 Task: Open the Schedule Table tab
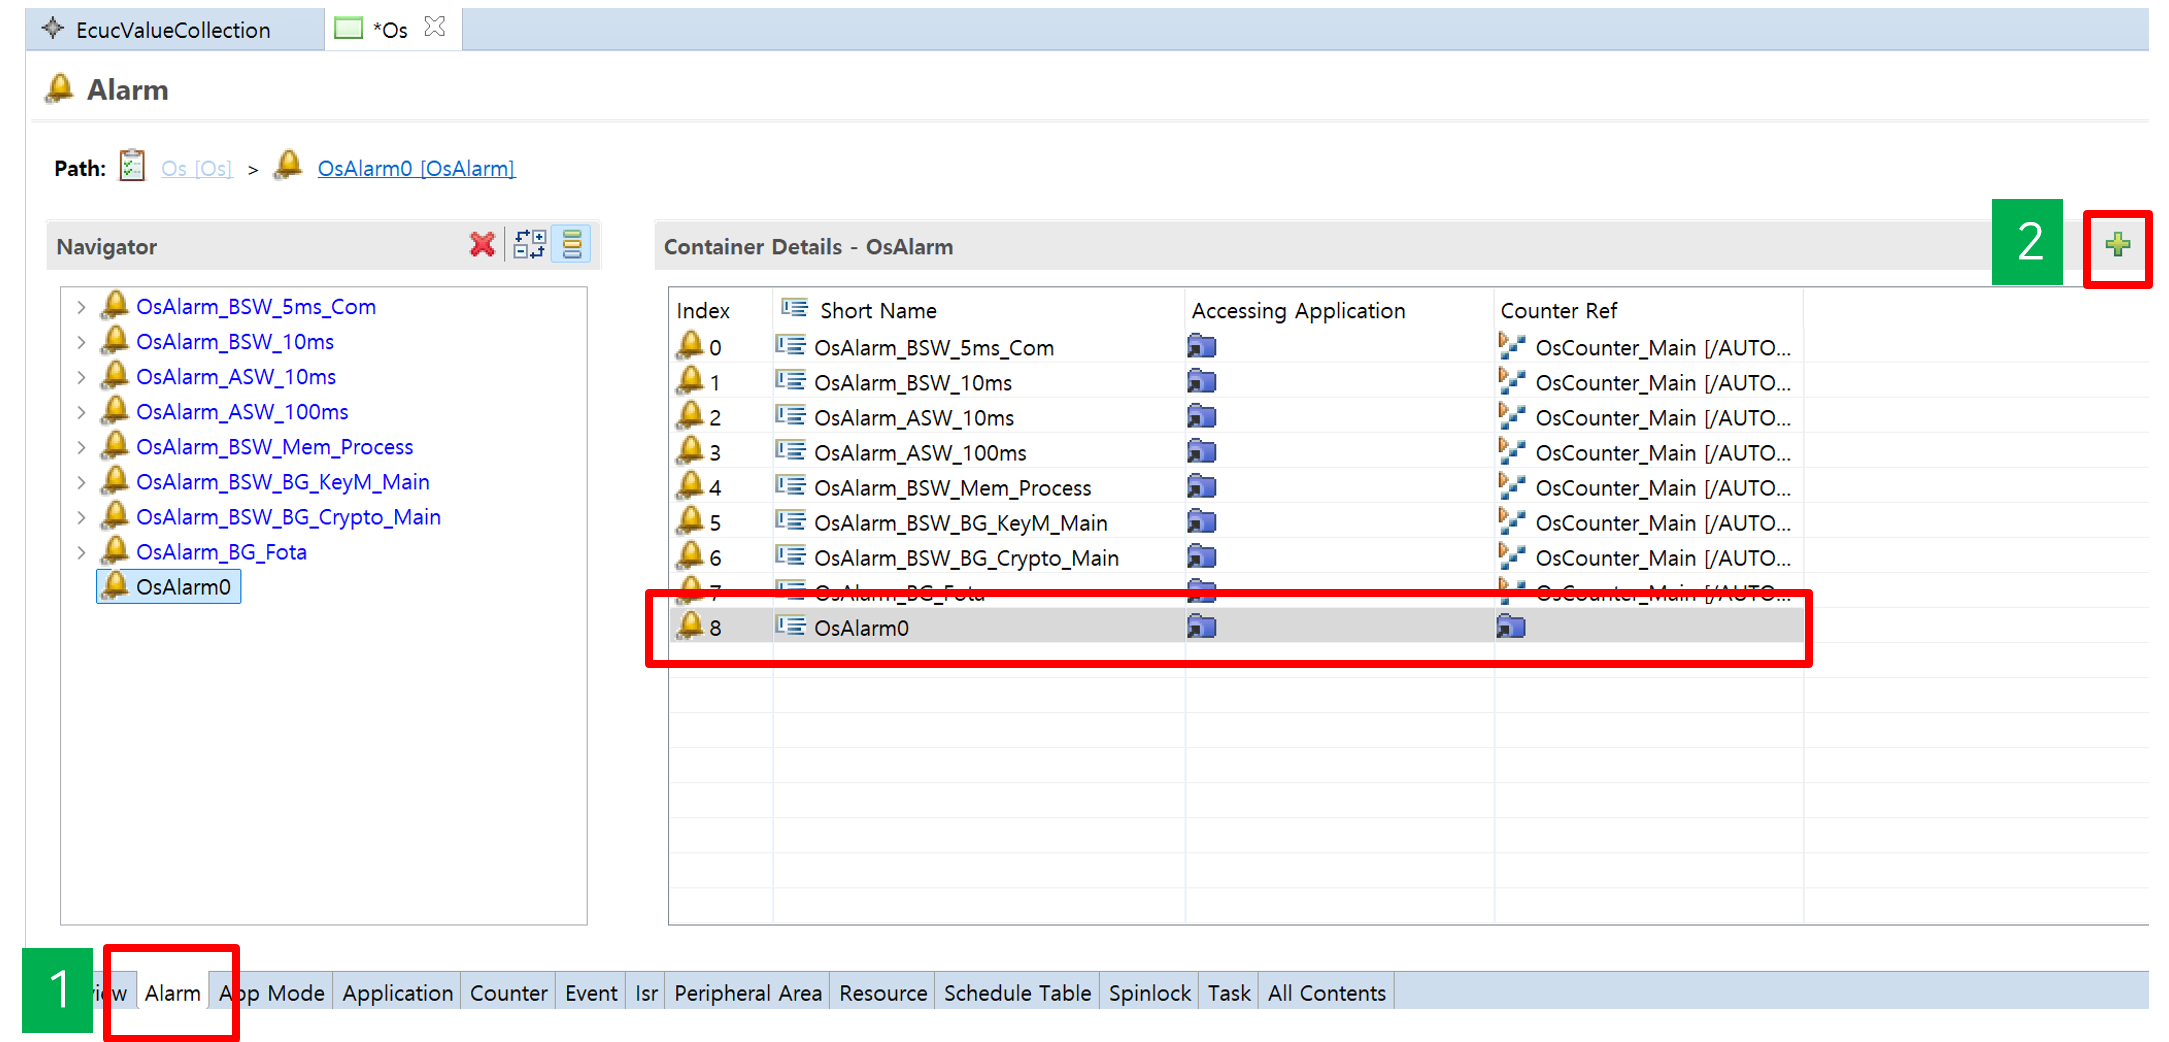tap(1016, 993)
